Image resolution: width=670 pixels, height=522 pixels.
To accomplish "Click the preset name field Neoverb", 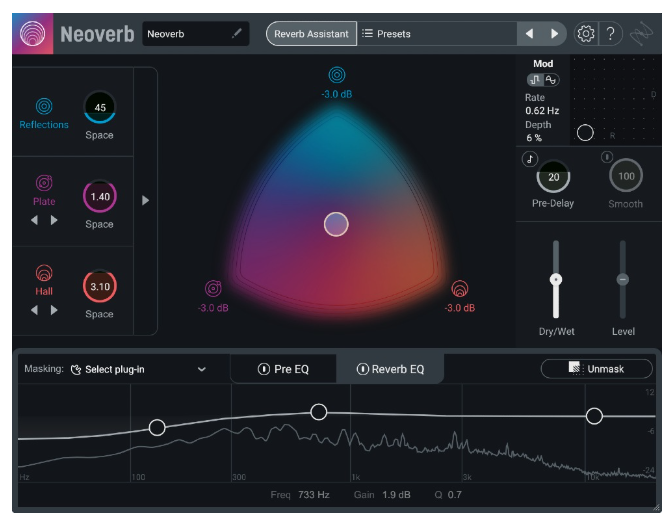I will 196,34.
